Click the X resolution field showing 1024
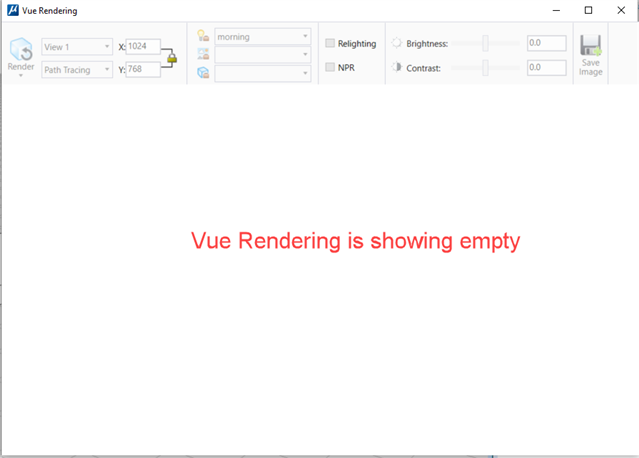 pos(143,46)
